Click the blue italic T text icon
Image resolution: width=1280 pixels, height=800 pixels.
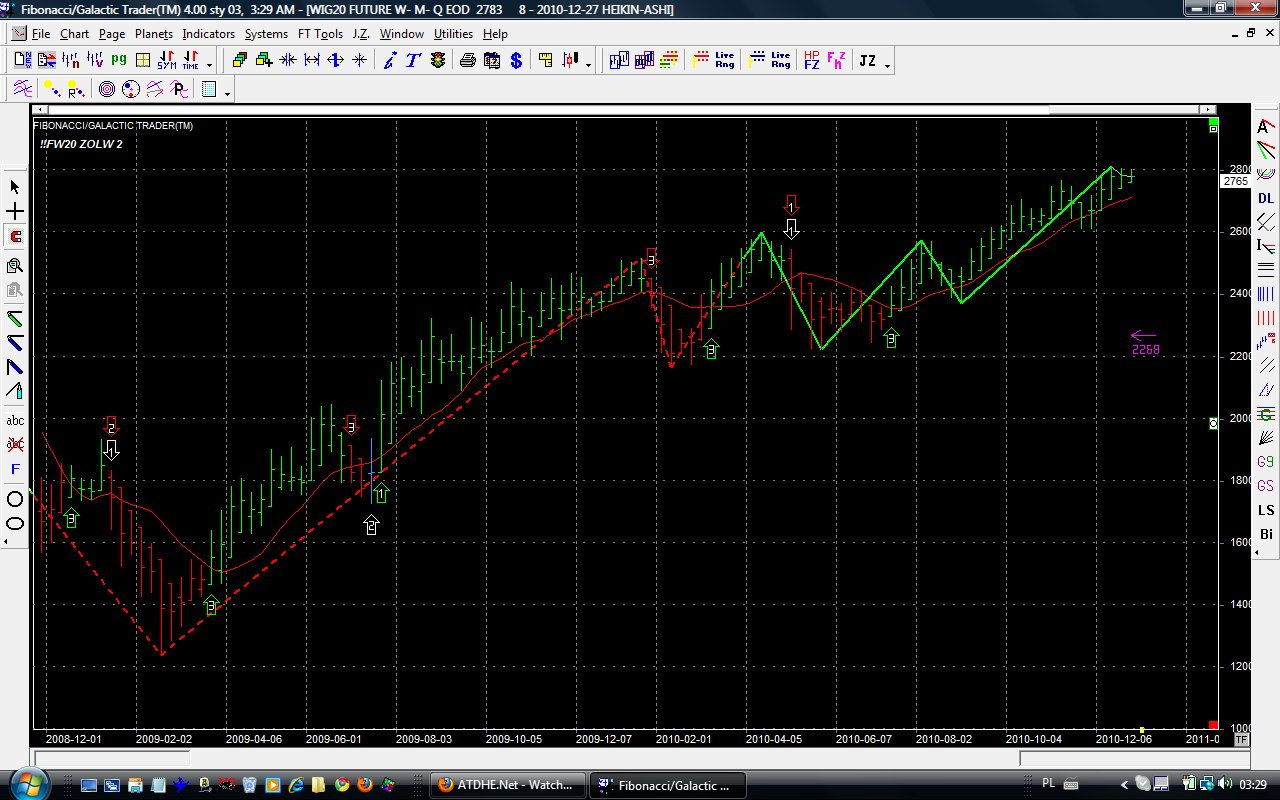(413, 61)
